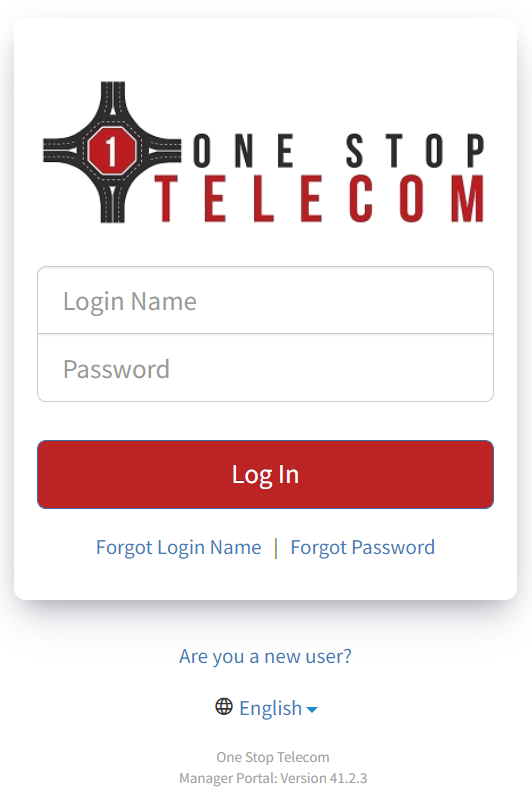Click the "One Stop Telecom" footer text
This screenshot has width=532, height=793.
tap(273, 757)
